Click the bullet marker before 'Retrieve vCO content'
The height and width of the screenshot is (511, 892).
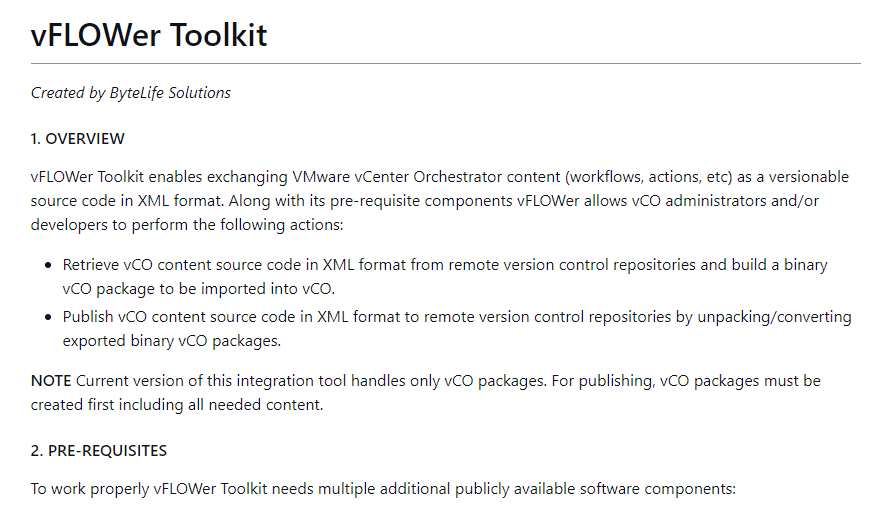(x=50, y=266)
